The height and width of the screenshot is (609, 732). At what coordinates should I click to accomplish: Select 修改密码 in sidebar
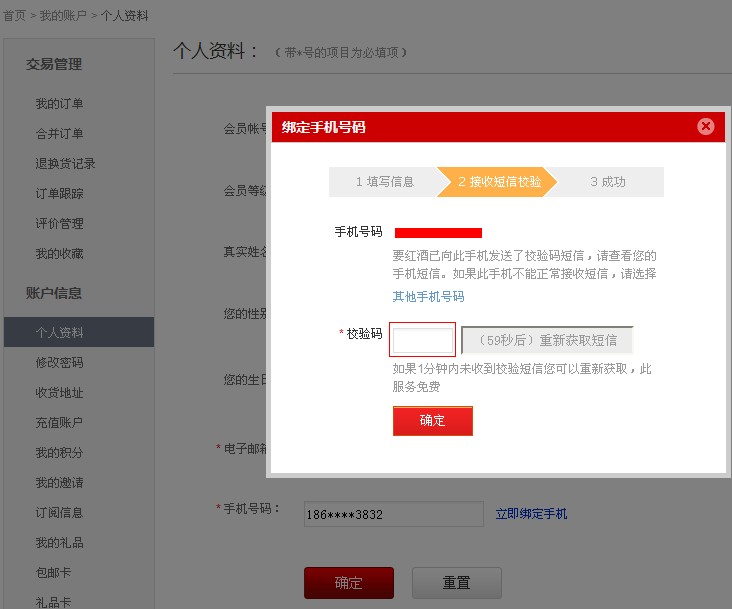[60, 363]
